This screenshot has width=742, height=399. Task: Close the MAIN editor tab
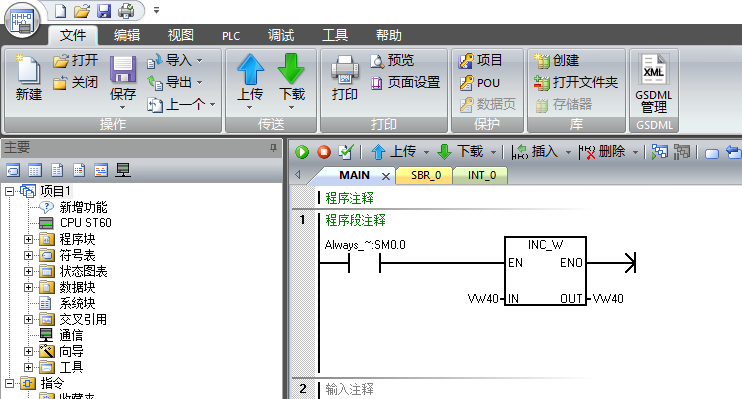click(x=386, y=176)
